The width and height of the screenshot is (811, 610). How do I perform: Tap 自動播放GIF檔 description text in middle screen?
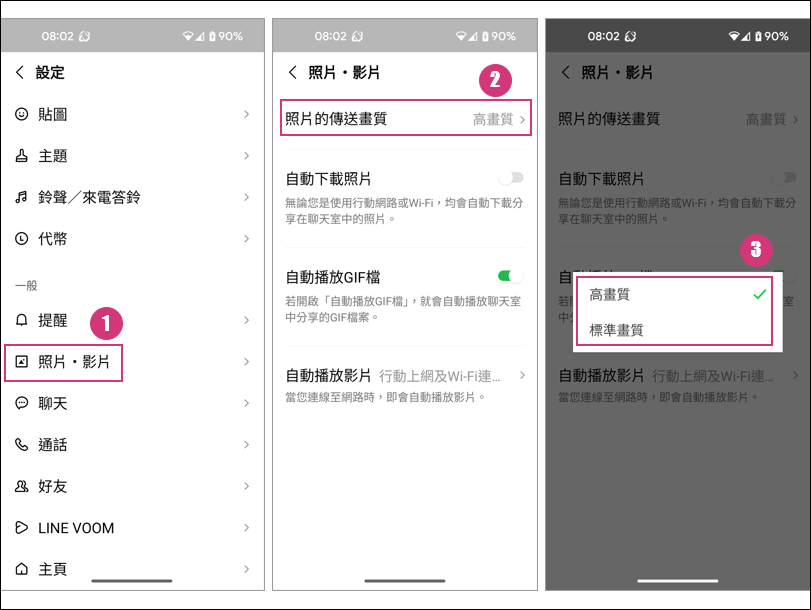403,309
